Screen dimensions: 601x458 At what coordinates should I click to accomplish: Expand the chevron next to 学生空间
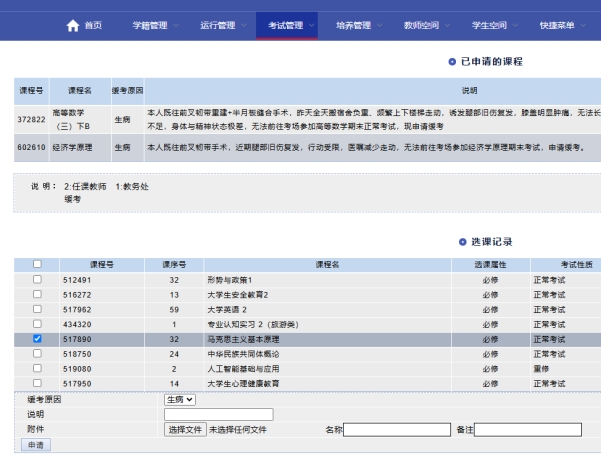coord(515,25)
